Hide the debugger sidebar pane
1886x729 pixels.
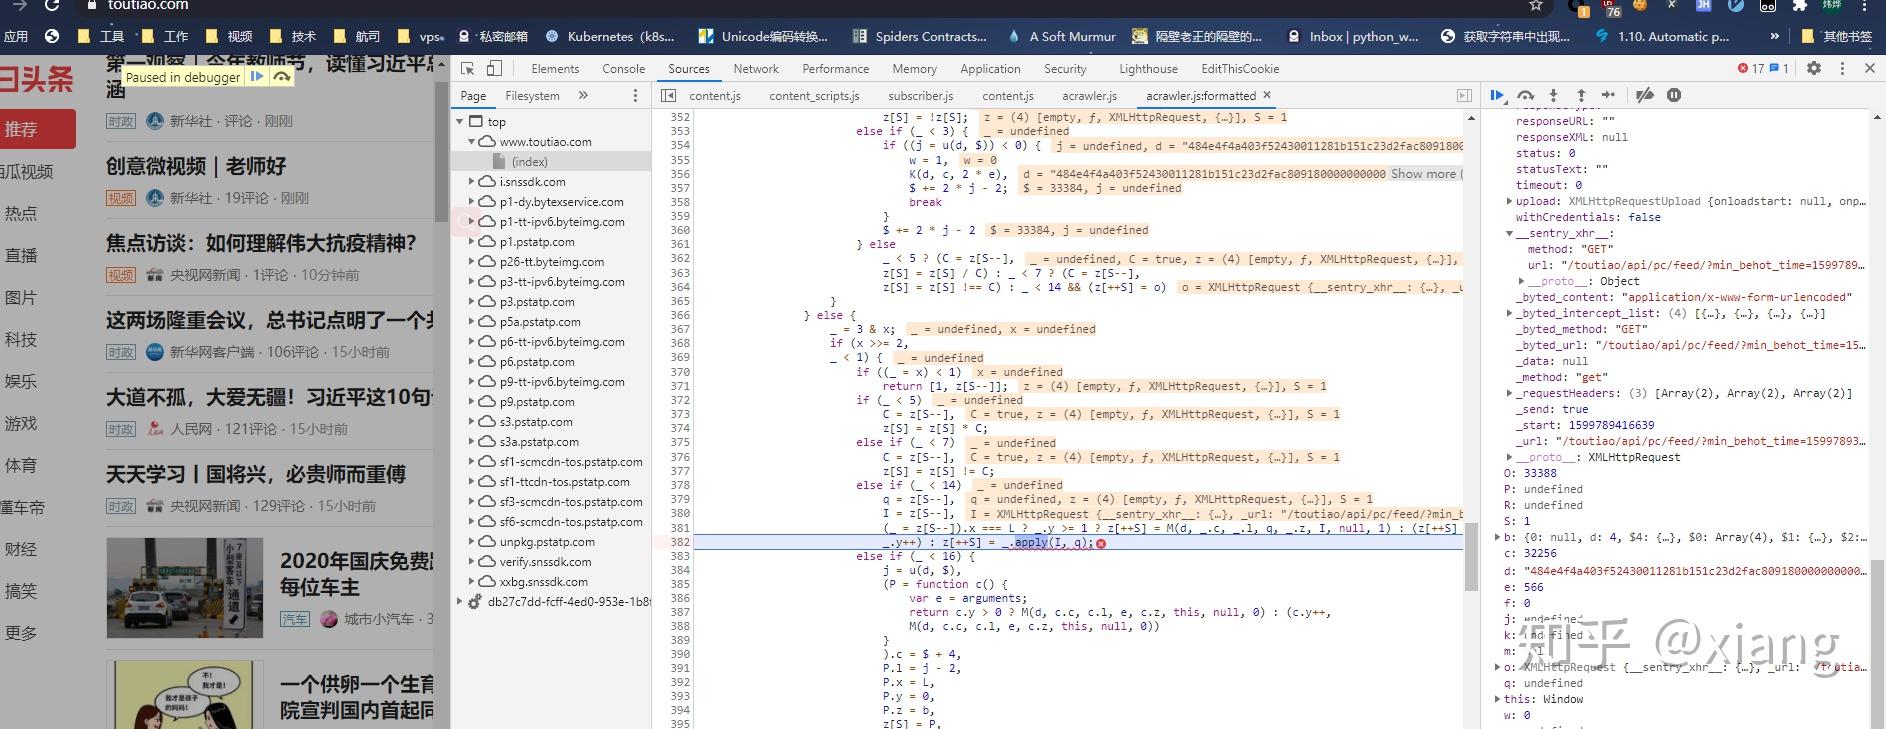(x=1464, y=96)
